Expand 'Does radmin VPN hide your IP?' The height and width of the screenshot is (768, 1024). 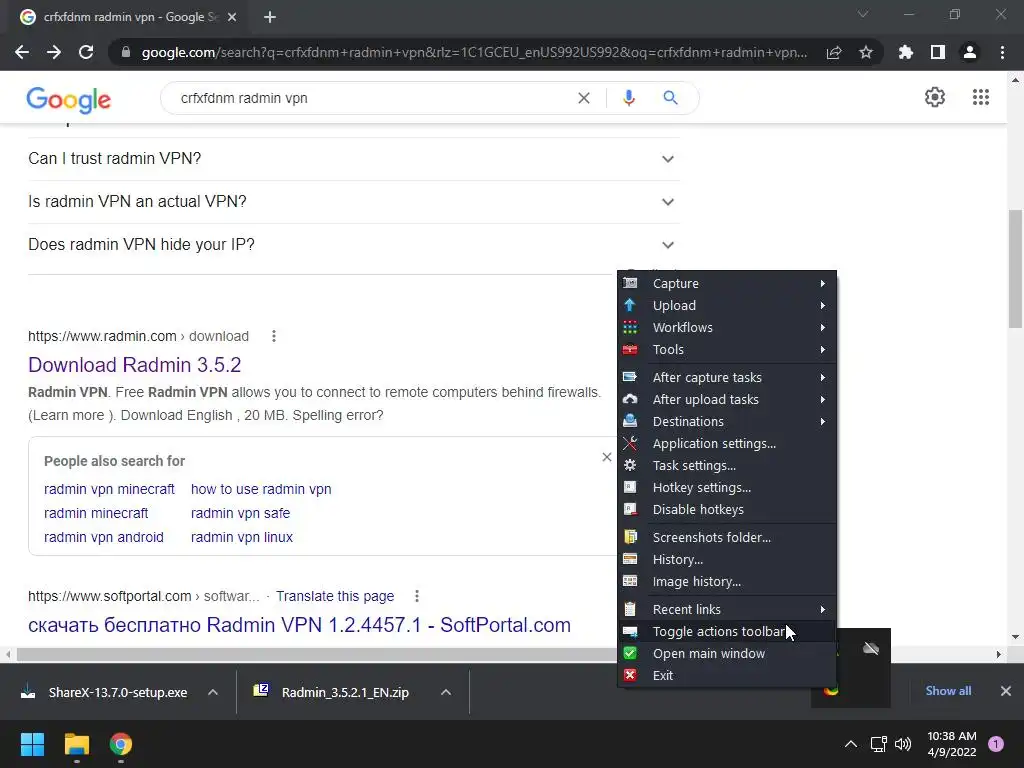[353, 245]
